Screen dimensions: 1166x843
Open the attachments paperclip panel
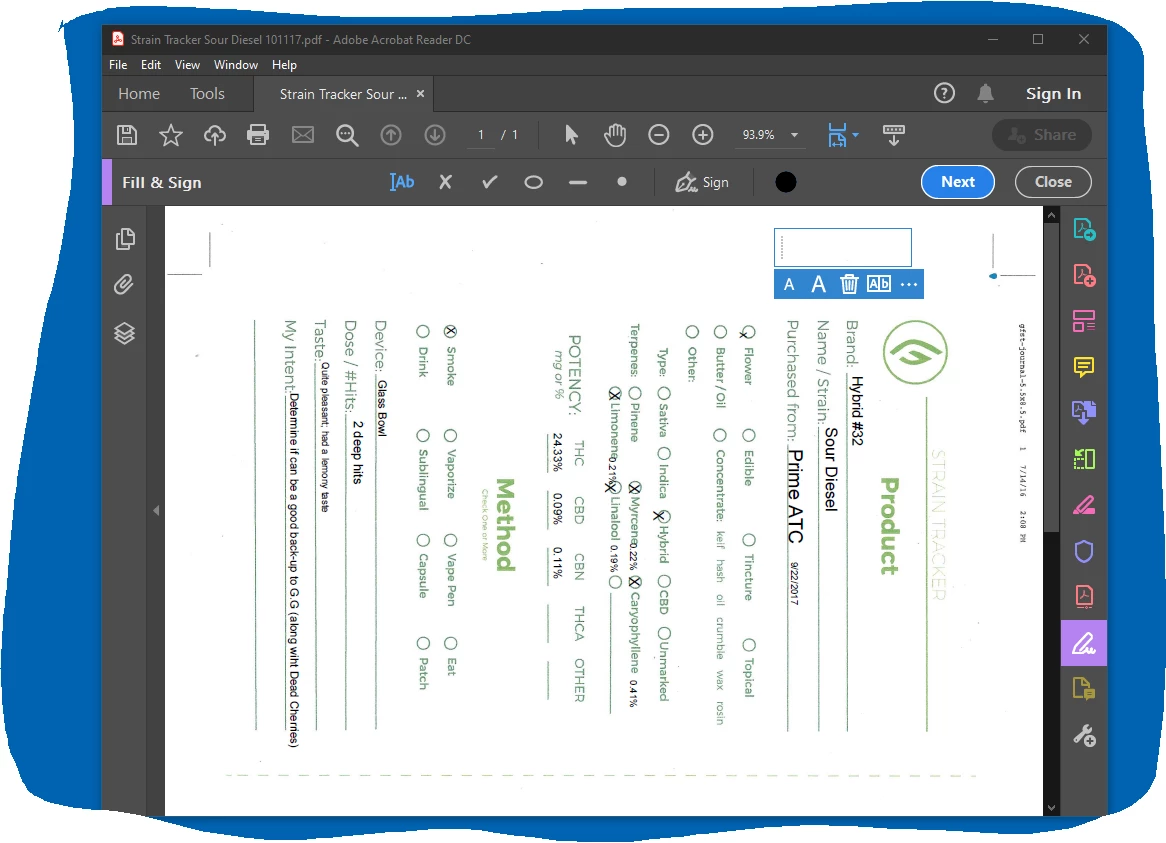click(x=124, y=285)
